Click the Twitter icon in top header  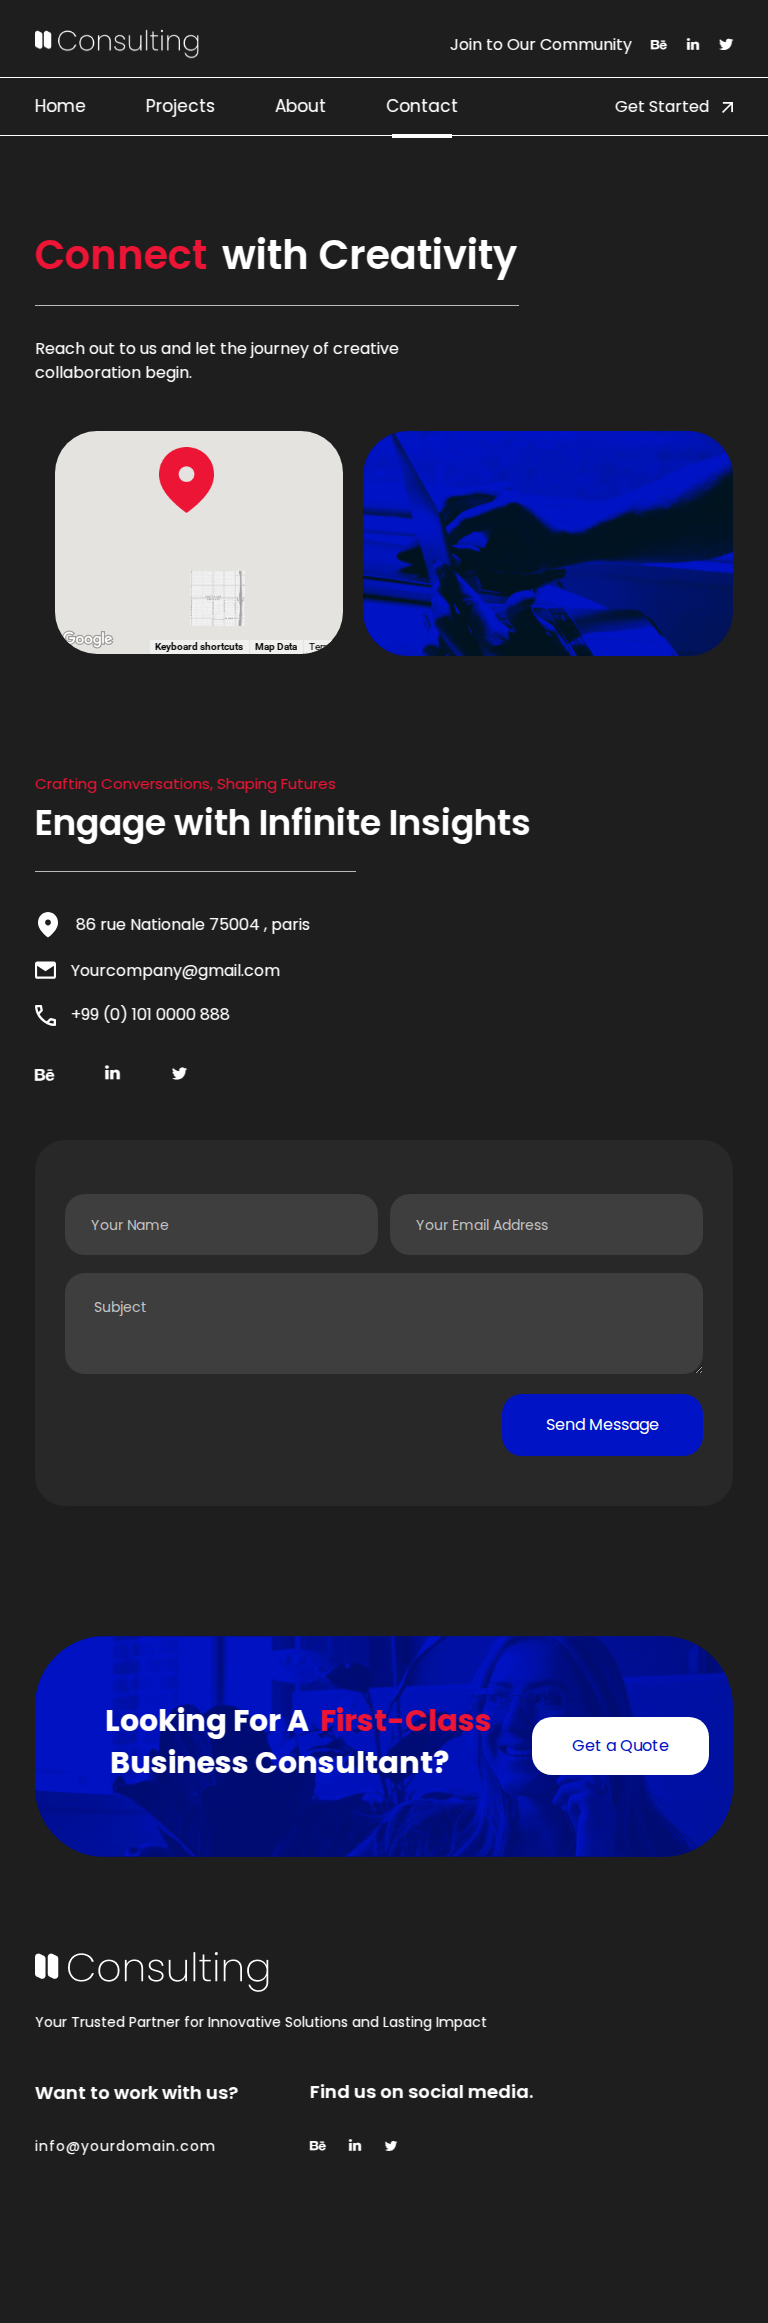coord(726,44)
